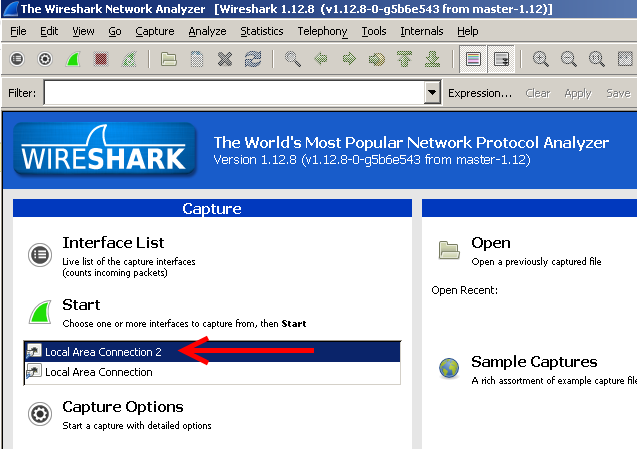The image size is (637, 449).
Task: Click the globe Sample Captures icon
Action: coord(449,368)
